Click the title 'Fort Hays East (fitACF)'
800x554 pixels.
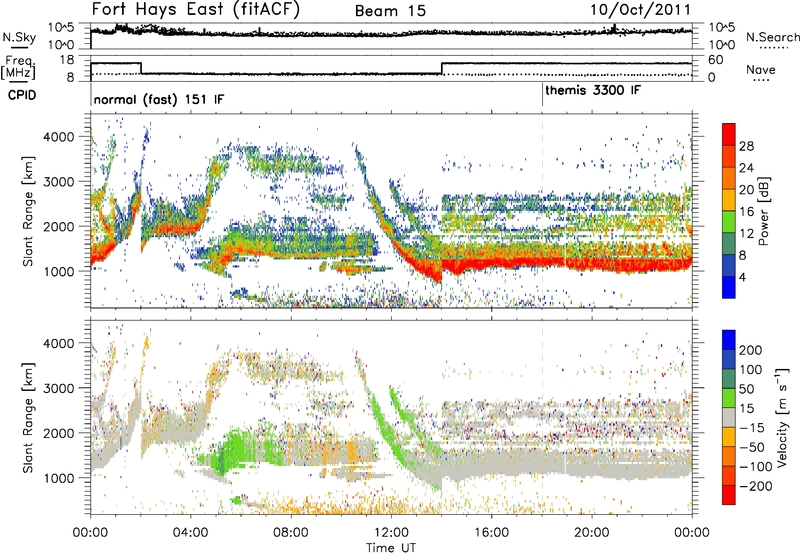(x=196, y=9)
